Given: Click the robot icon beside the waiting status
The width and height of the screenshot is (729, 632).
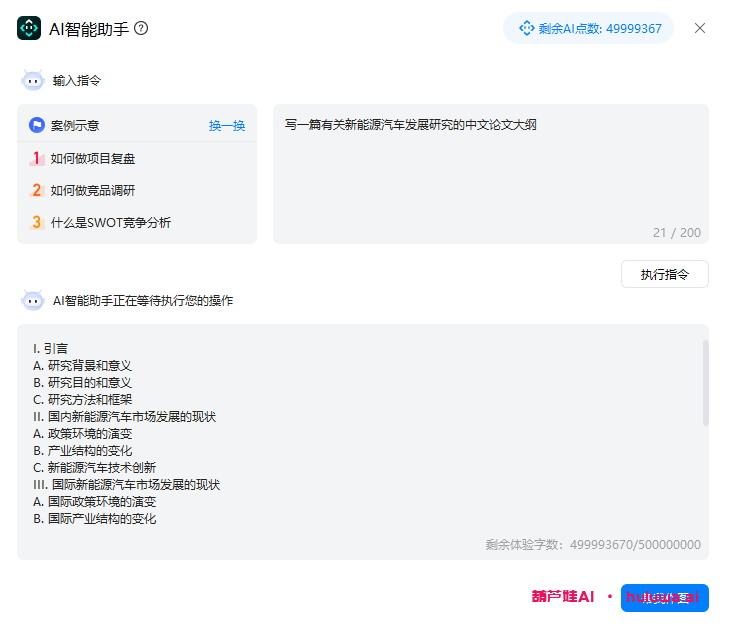Looking at the screenshot, I should tap(33, 300).
